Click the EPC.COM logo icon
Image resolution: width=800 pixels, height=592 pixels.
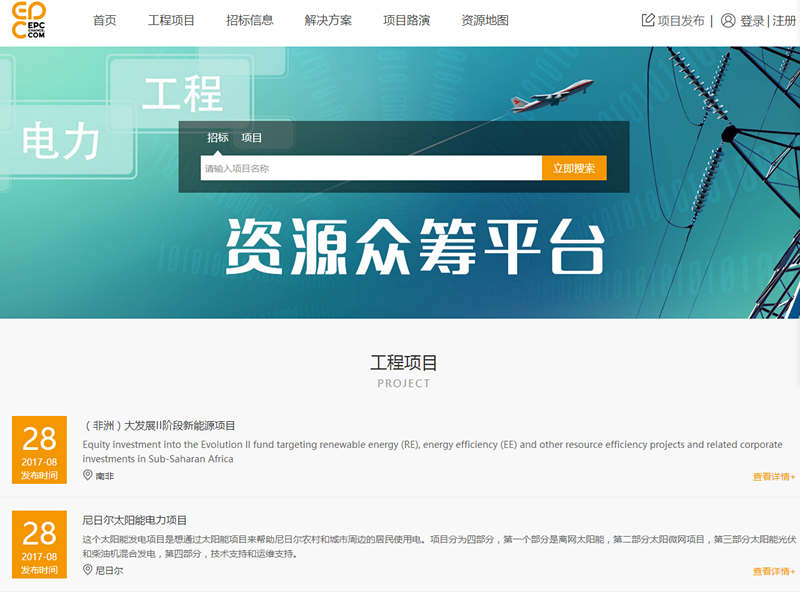(28, 21)
